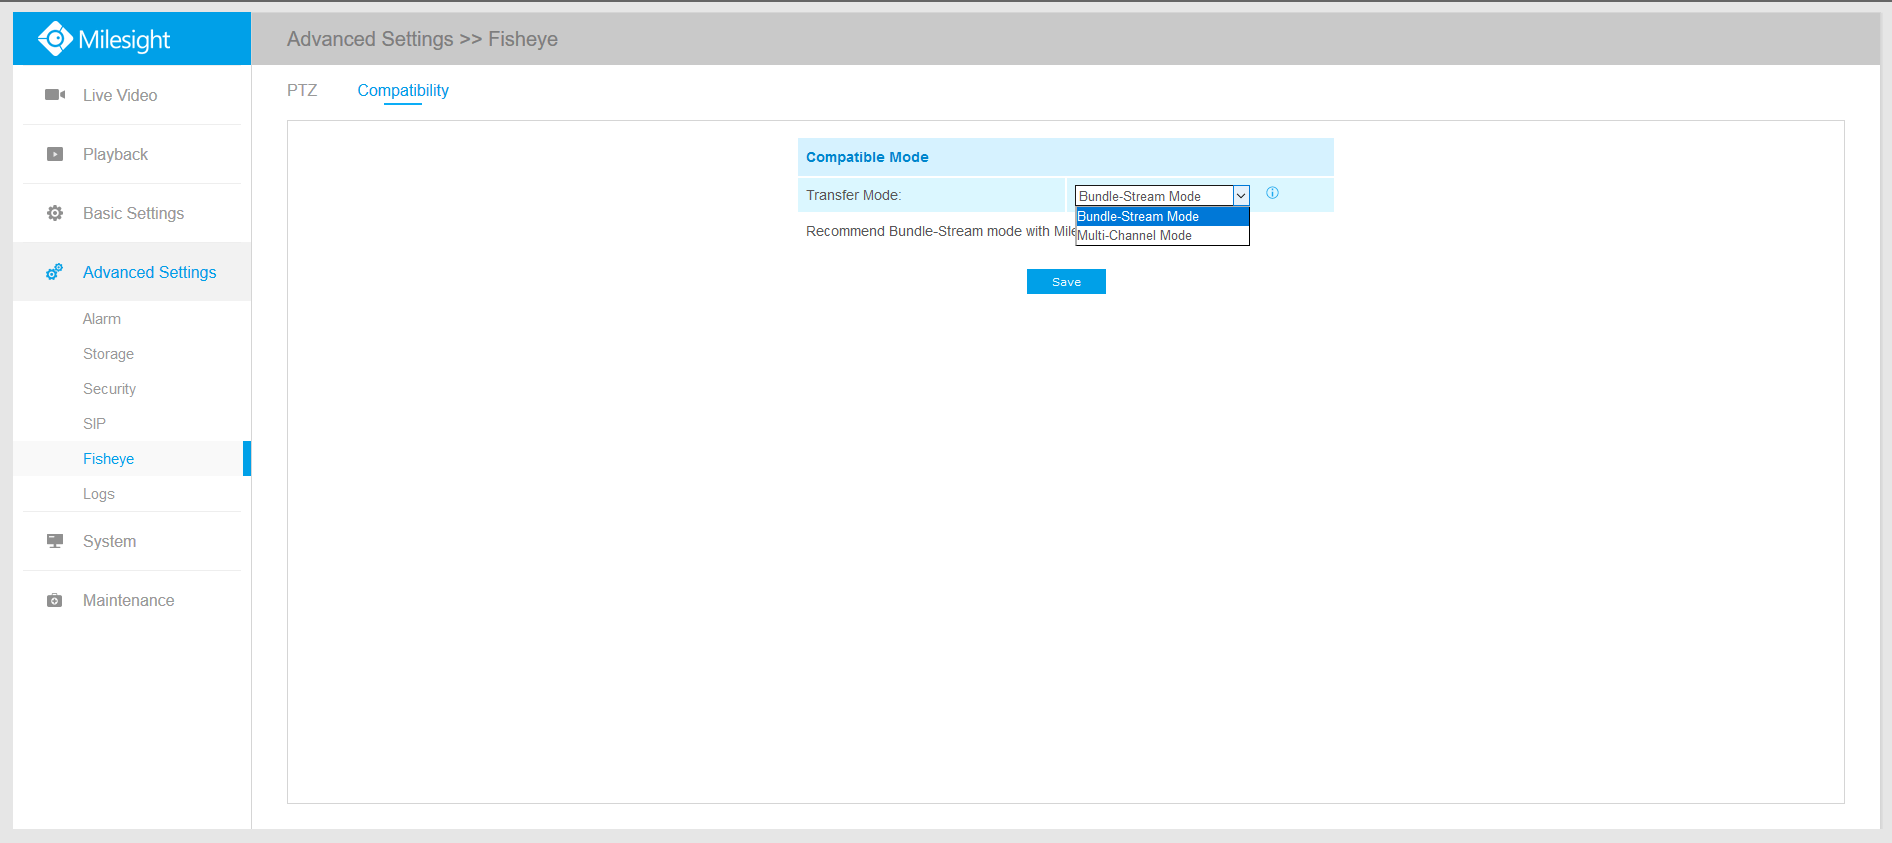The image size is (1892, 843).
Task: Click the info icon beside Transfer Mode
Action: pyautogui.click(x=1272, y=193)
